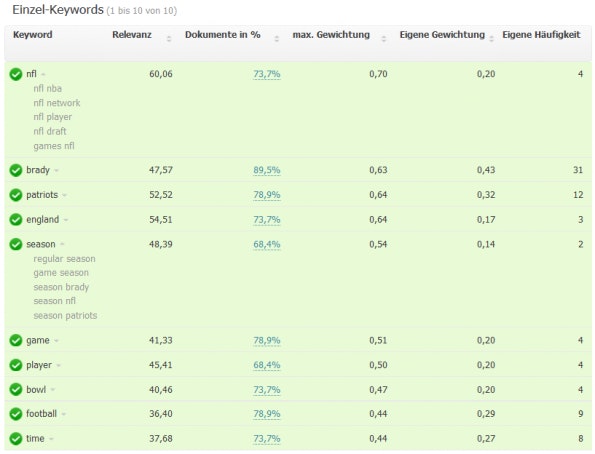Click relevance value 60,06

point(161,74)
